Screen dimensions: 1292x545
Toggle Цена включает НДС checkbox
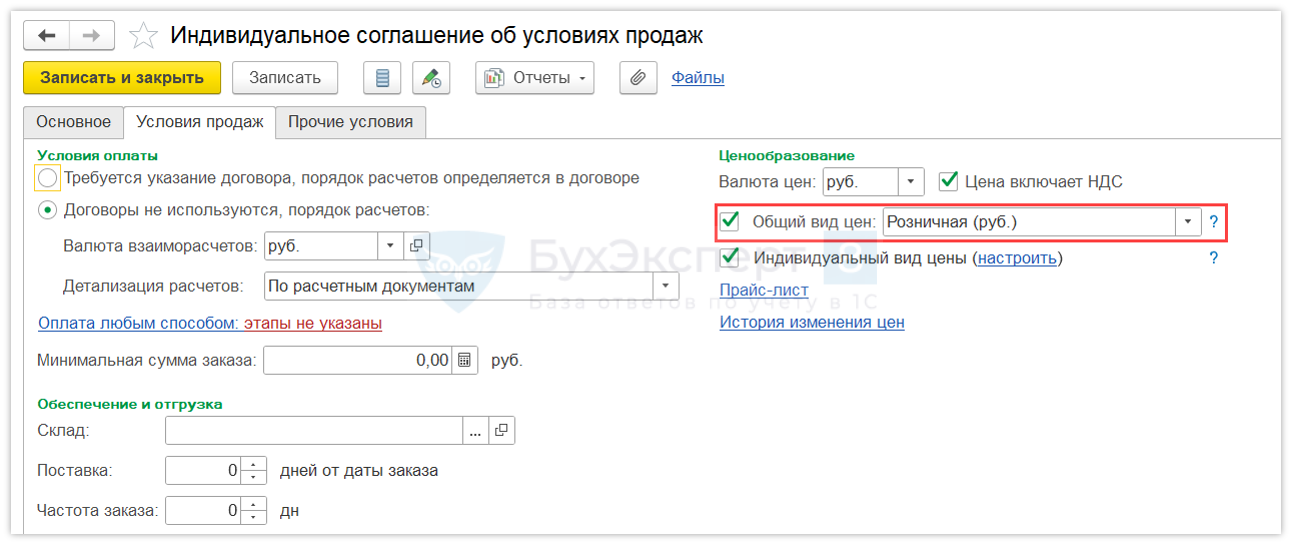click(x=949, y=182)
